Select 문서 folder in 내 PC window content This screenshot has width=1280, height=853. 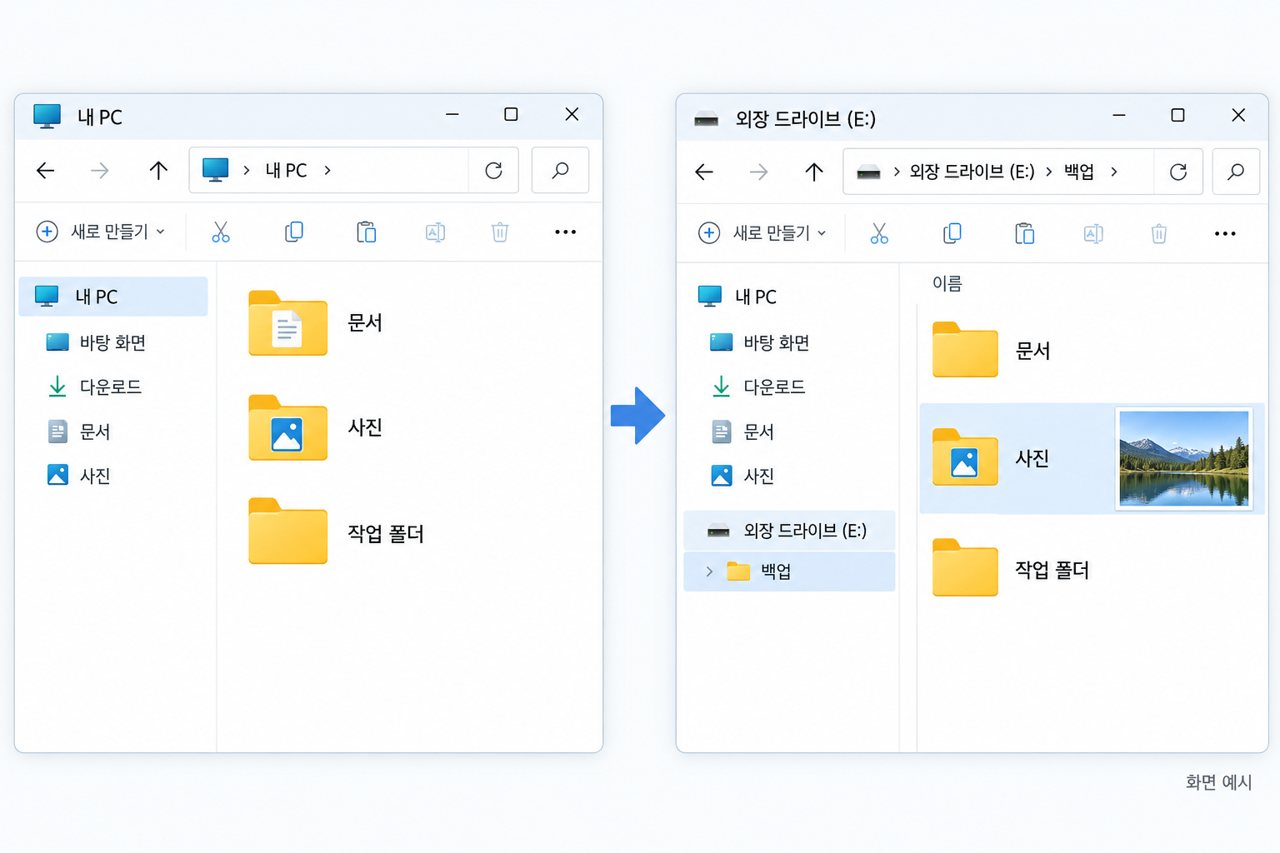(x=316, y=323)
